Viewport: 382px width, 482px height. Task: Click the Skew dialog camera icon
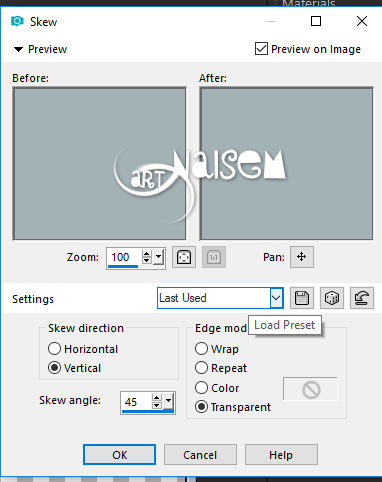(x=17, y=21)
